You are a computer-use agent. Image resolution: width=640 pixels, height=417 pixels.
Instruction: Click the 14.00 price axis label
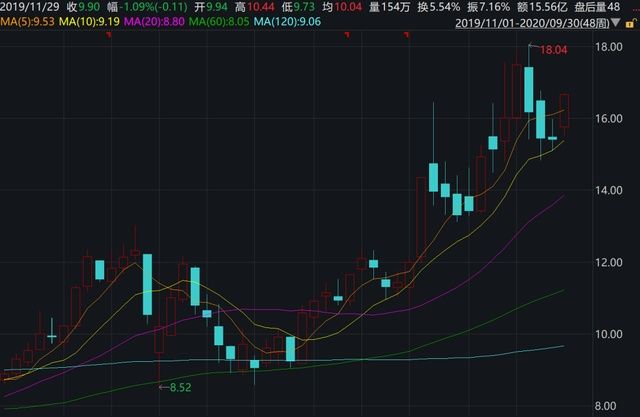(609, 191)
